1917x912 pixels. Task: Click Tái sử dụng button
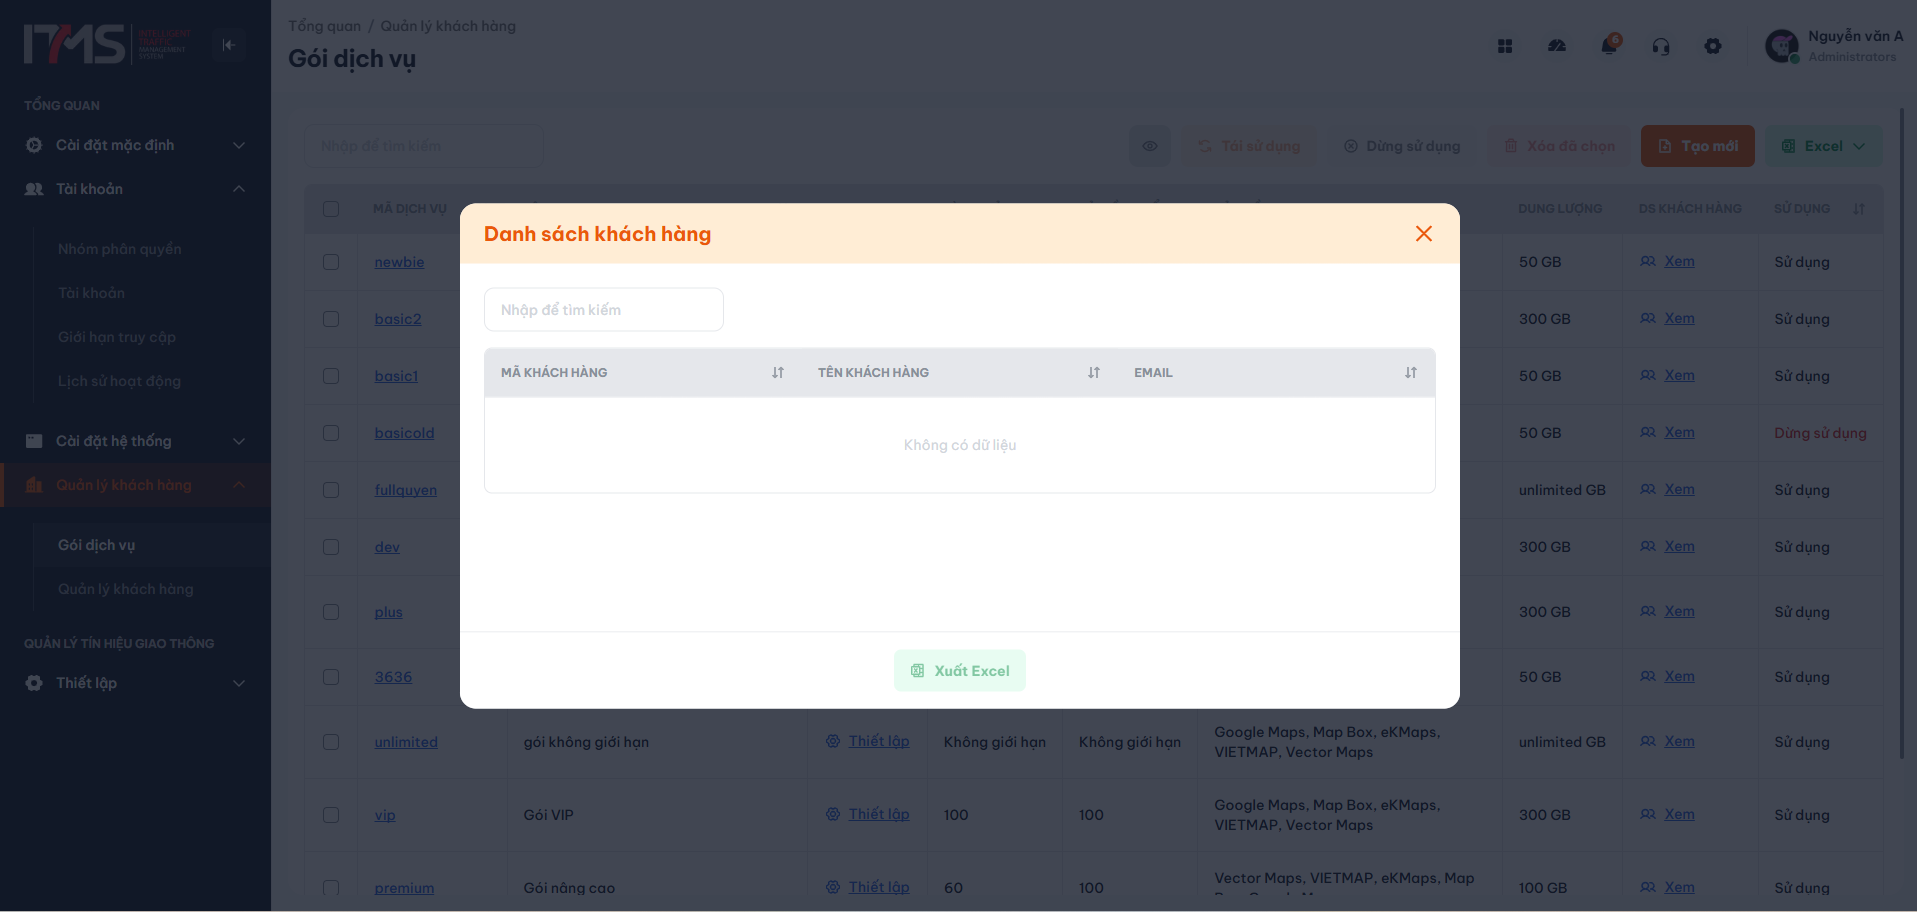point(1250,146)
